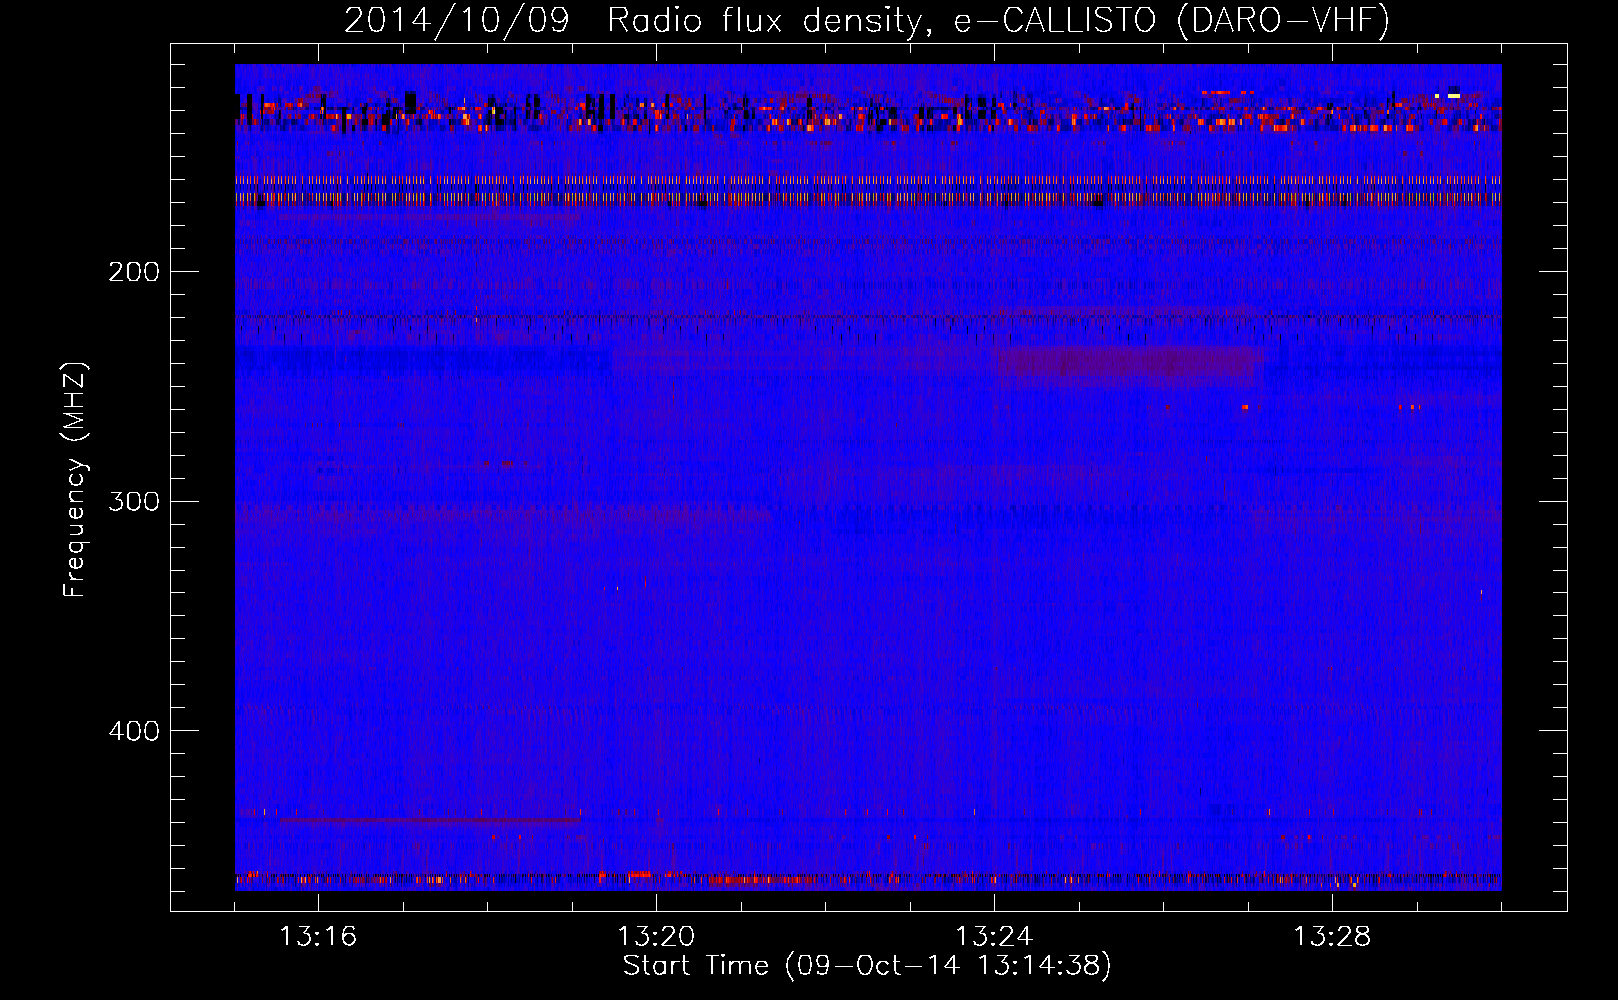Viewport: 1618px width, 1000px height.
Task: Click the 'Frequency (MHZ)' axis label
Action: click(75, 479)
